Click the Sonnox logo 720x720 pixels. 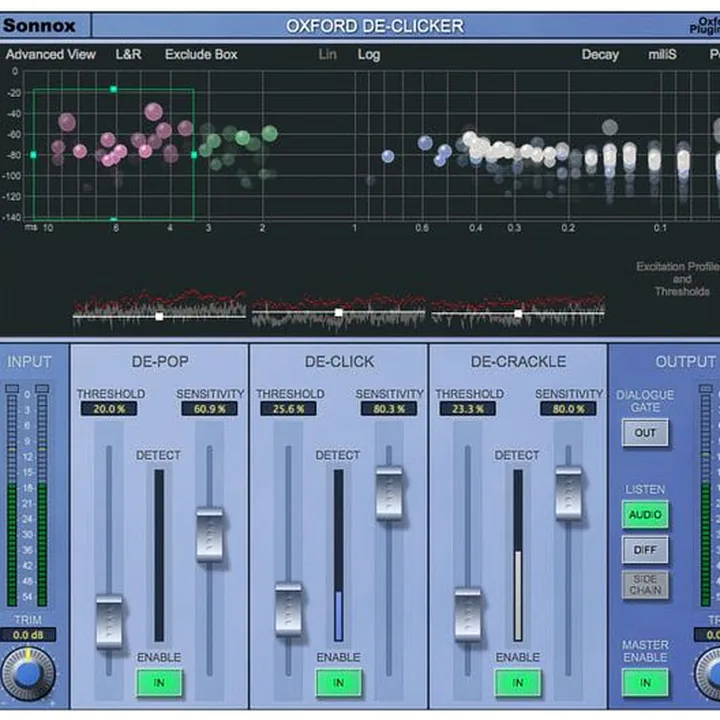tap(39, 25)
